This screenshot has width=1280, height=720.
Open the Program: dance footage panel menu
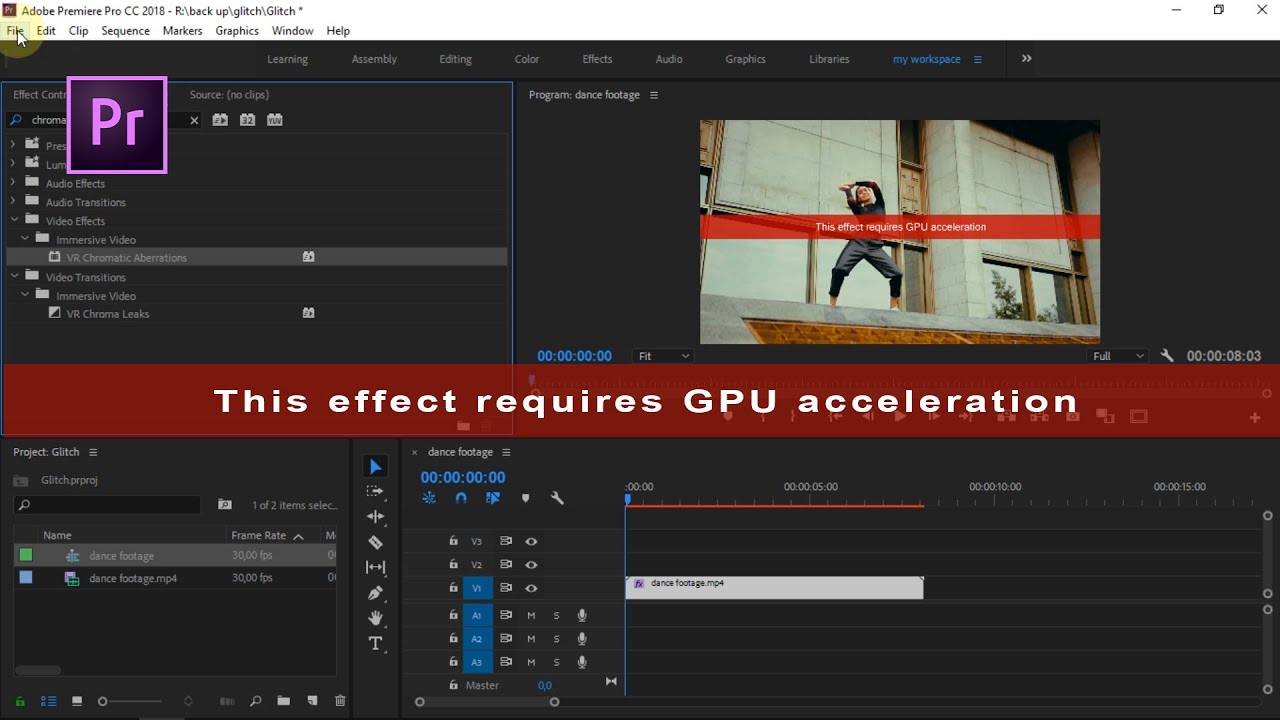coord(654,95)
